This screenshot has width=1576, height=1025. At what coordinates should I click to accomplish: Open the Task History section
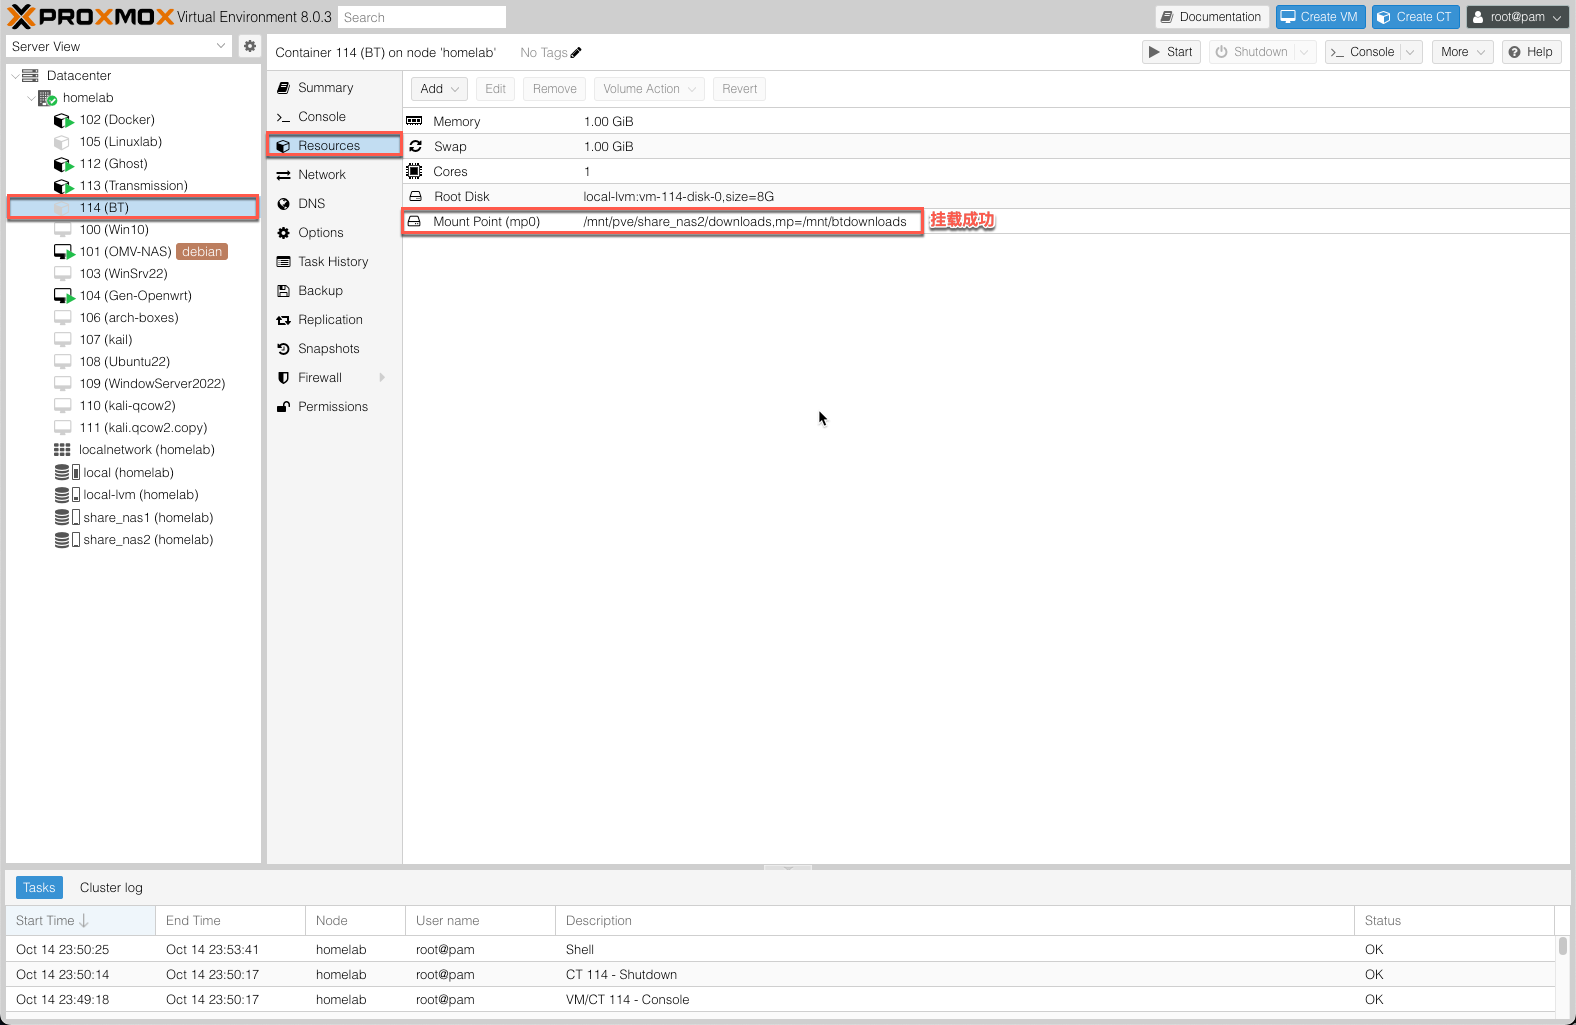(334, 262)
